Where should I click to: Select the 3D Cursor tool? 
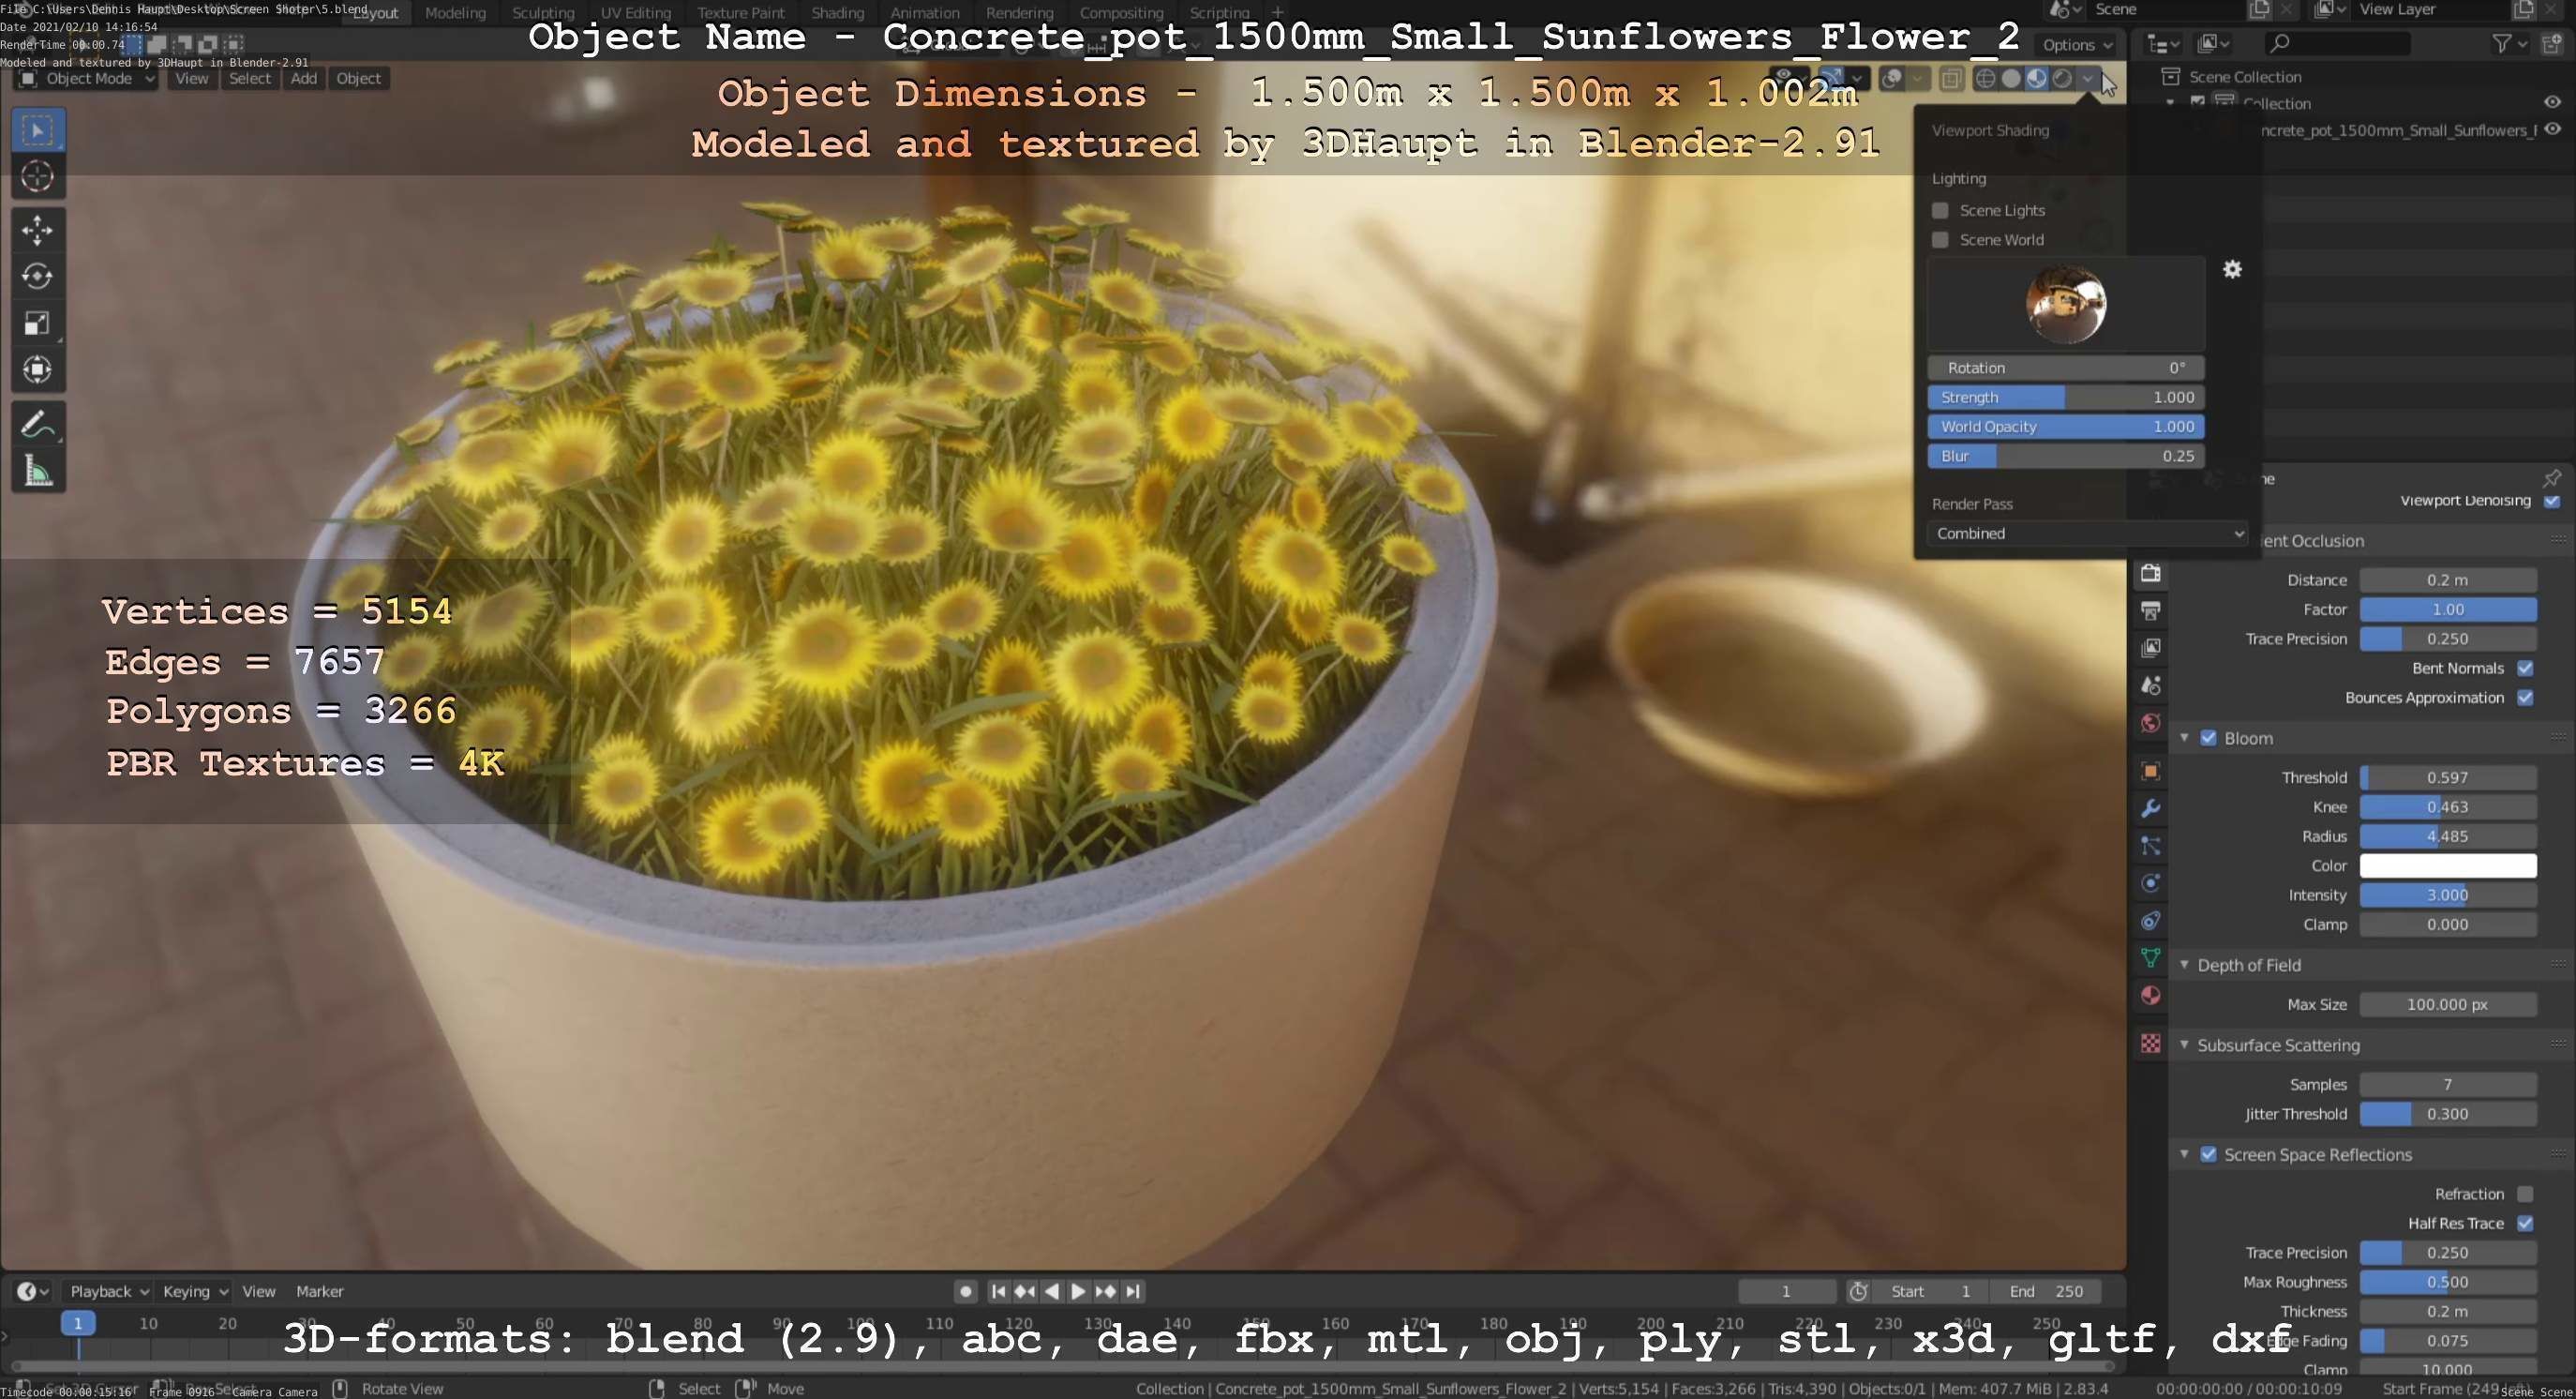(38, 177)
